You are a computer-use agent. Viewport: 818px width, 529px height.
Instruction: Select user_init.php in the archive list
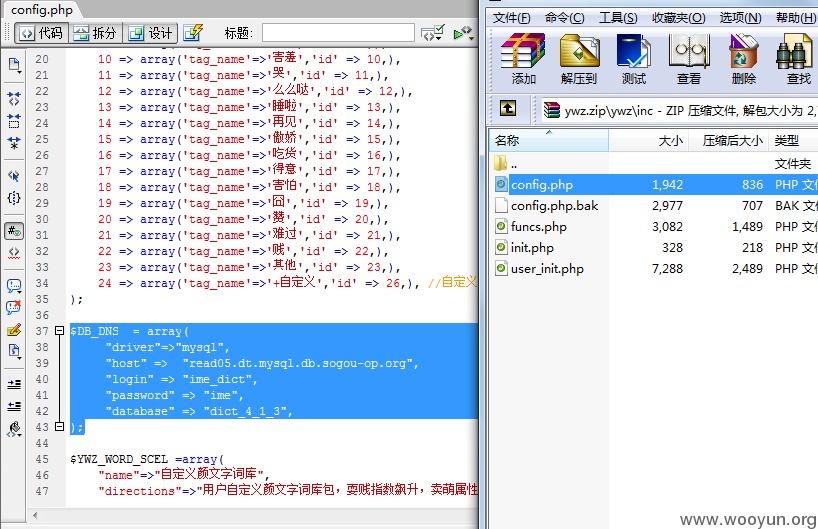(655, 269)
